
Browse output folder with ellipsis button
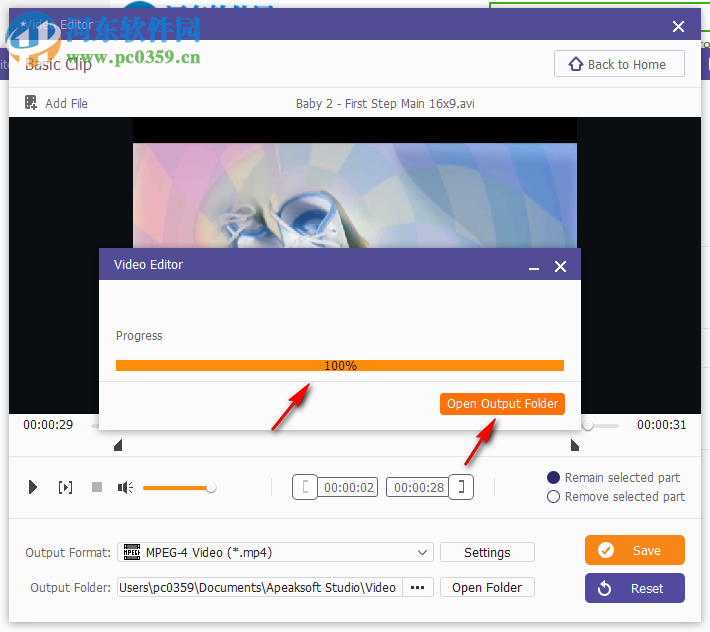[417, 588]
